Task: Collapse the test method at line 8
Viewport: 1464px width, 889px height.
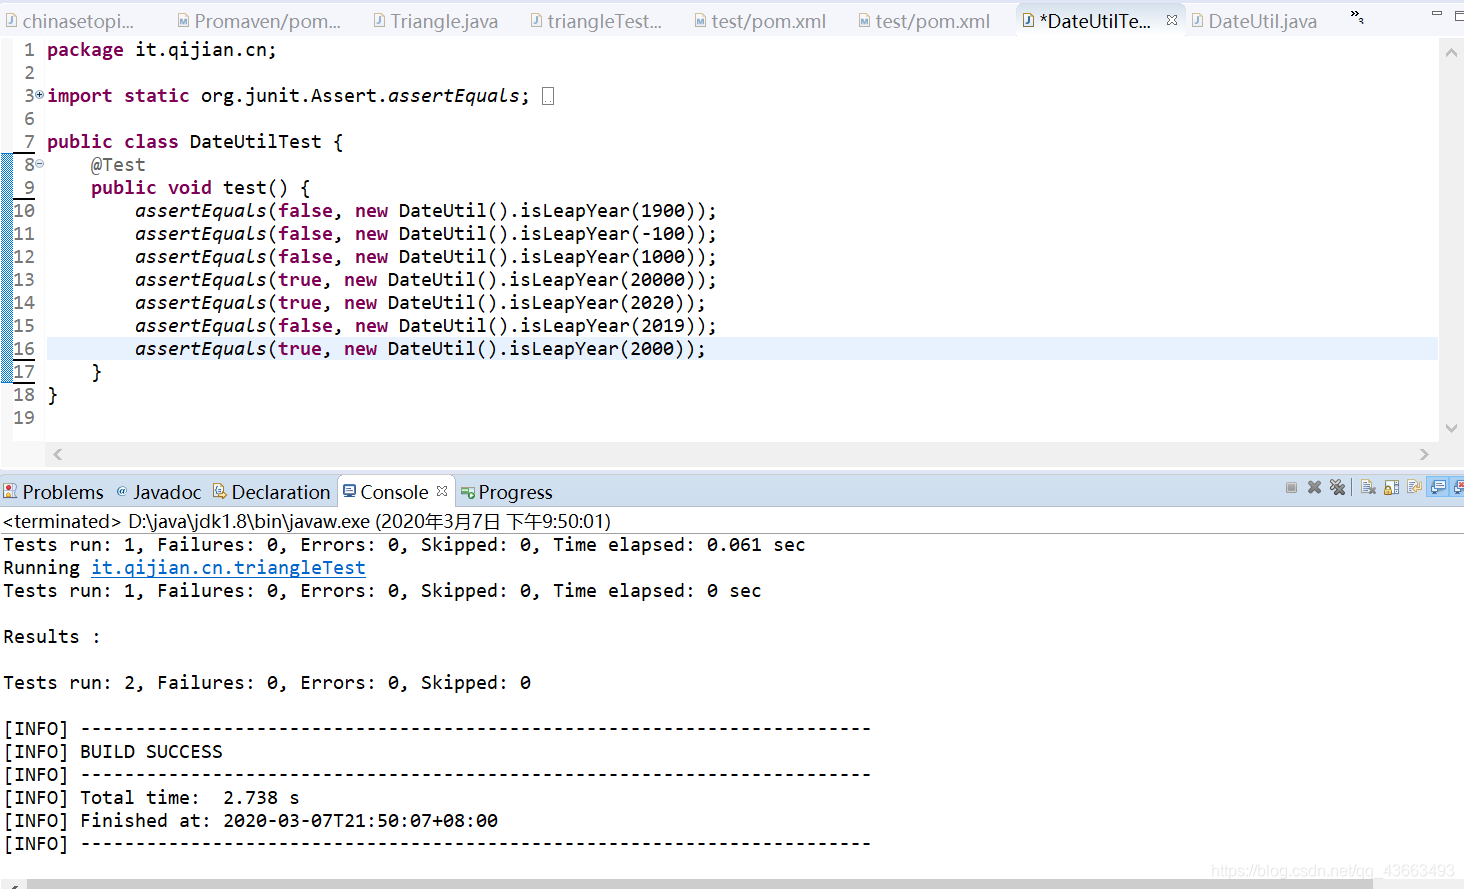Action: [x=39, y=164]
